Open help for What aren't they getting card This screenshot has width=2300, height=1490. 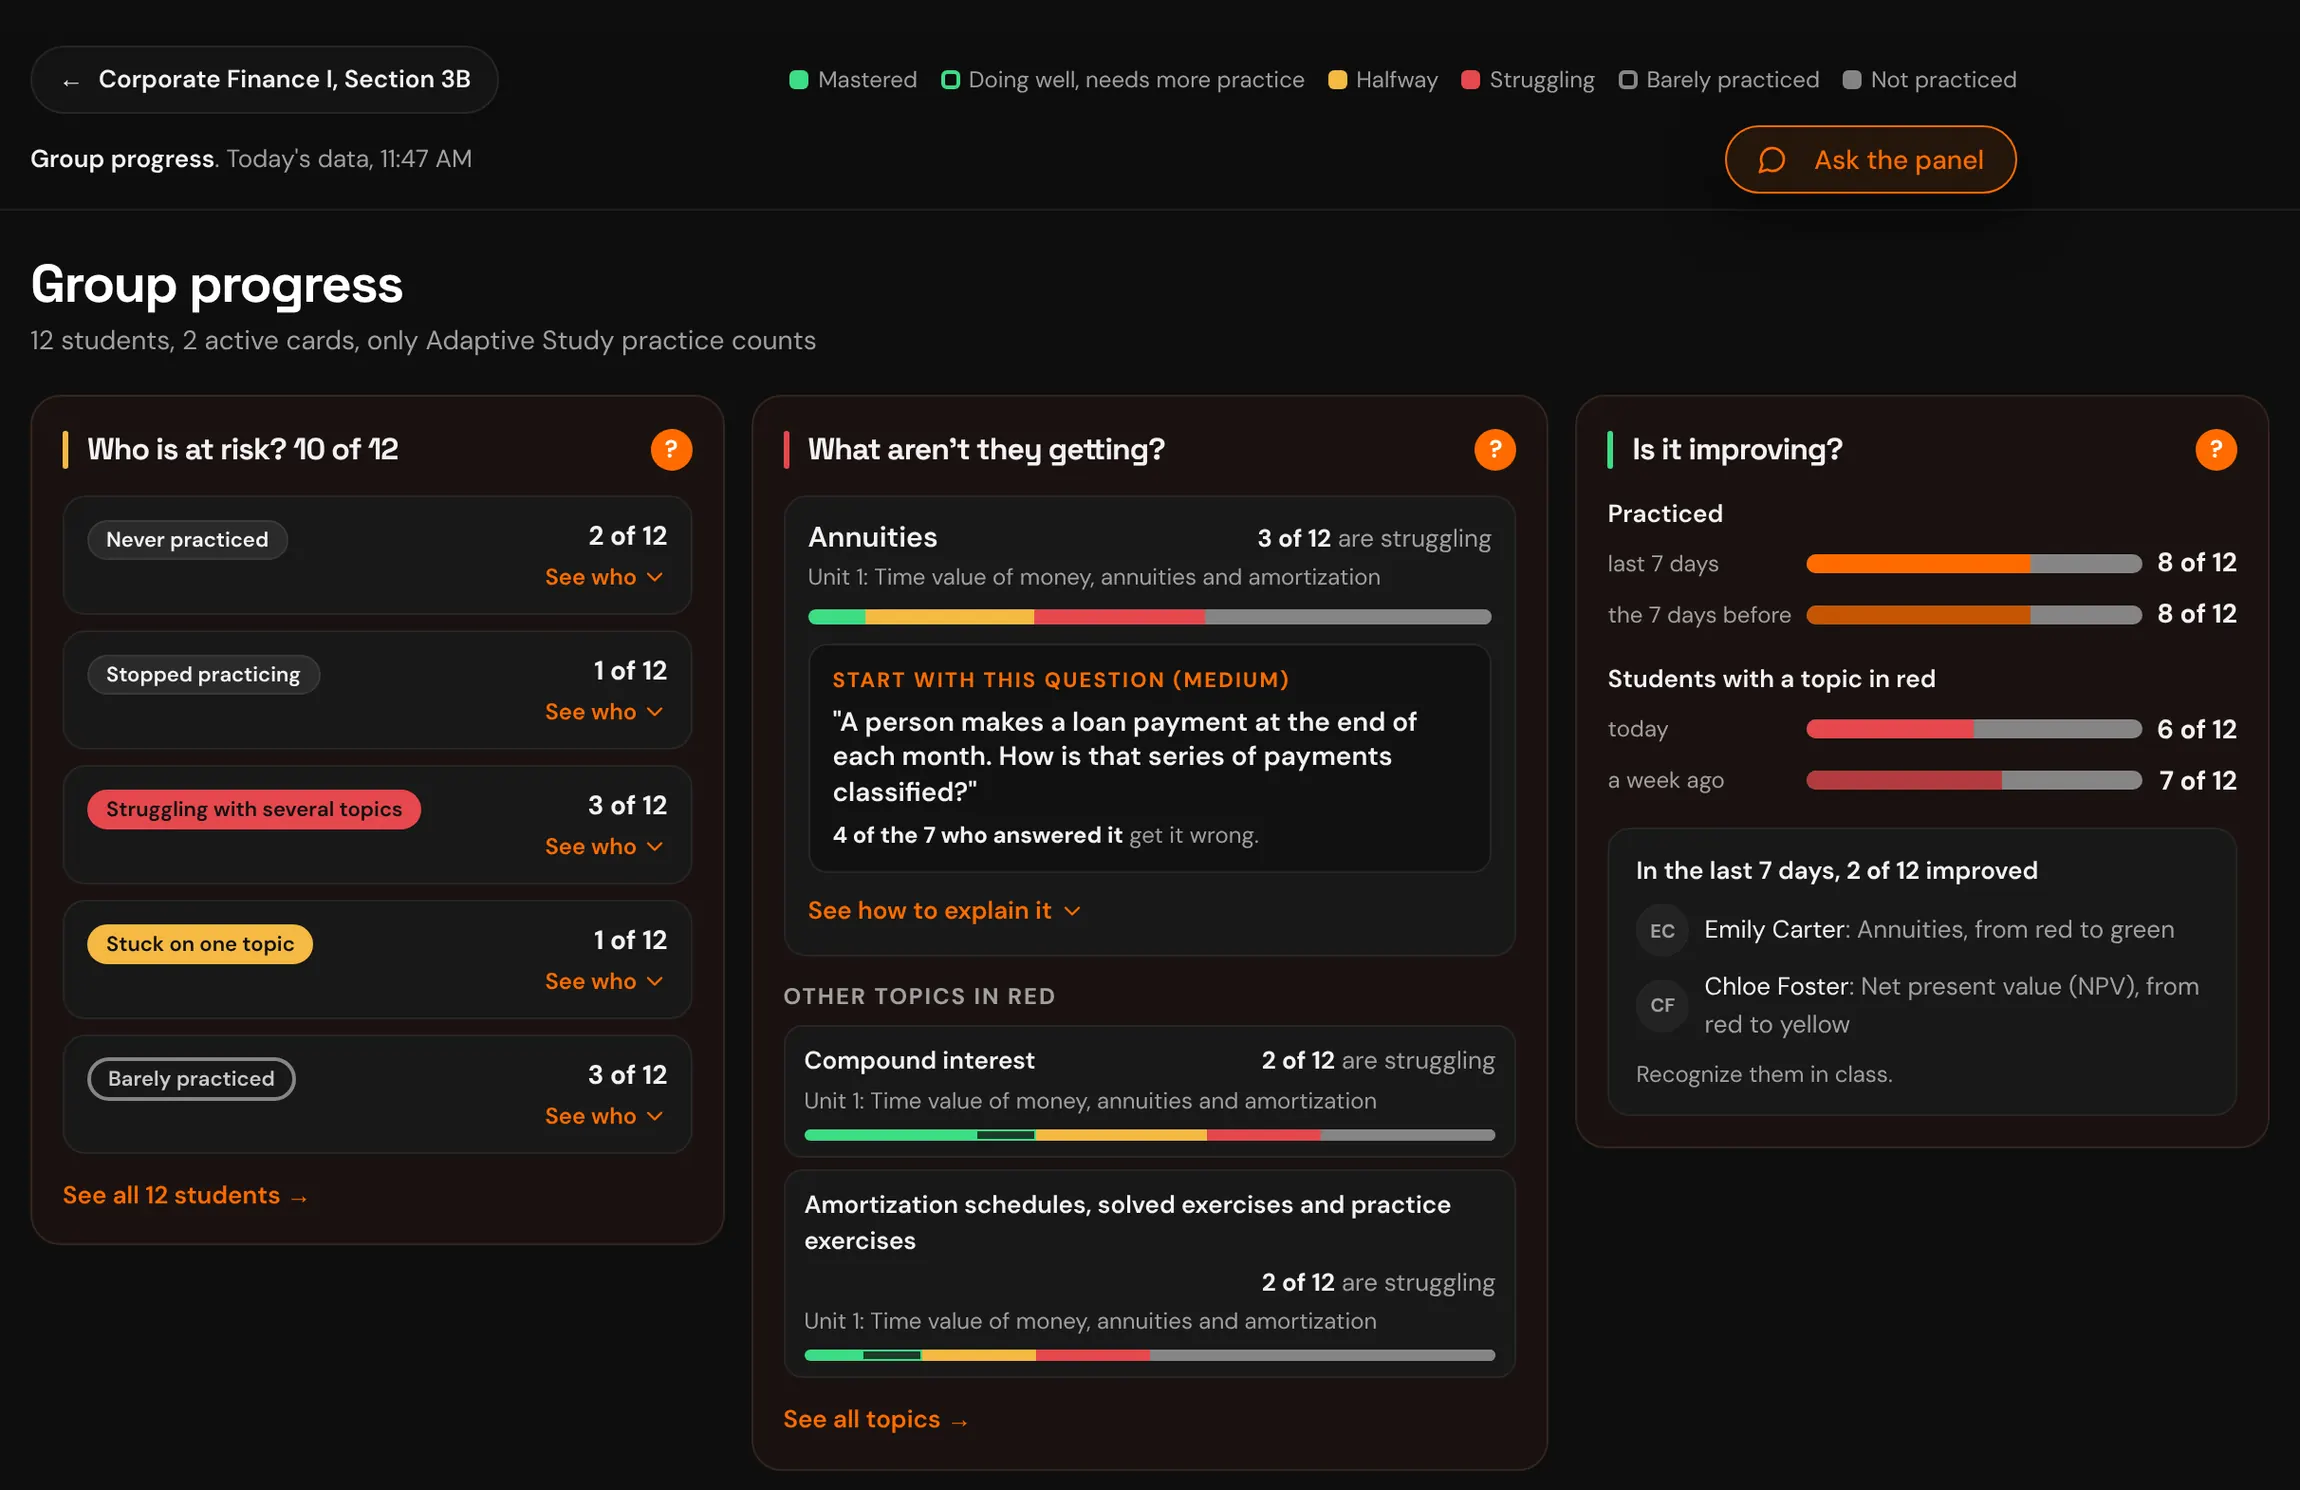coord(1494,450)
